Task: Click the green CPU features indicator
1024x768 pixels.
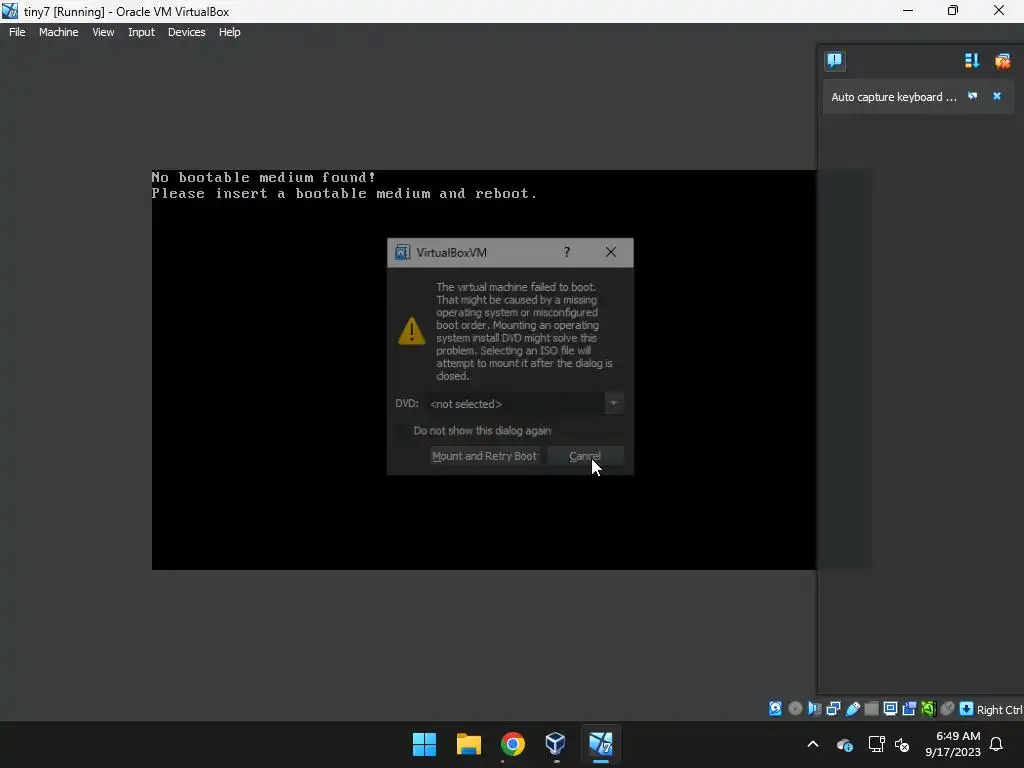Action: point(928,709)
